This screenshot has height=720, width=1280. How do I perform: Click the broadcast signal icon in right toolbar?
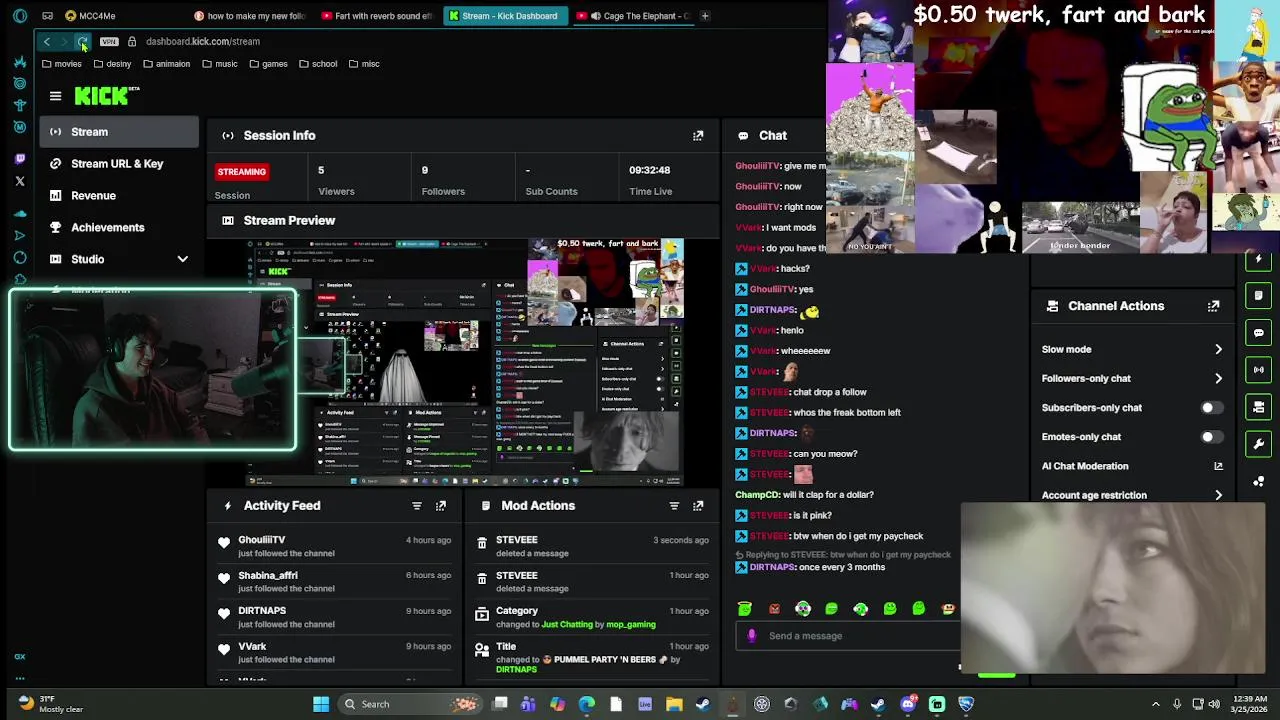point(1259,370)
